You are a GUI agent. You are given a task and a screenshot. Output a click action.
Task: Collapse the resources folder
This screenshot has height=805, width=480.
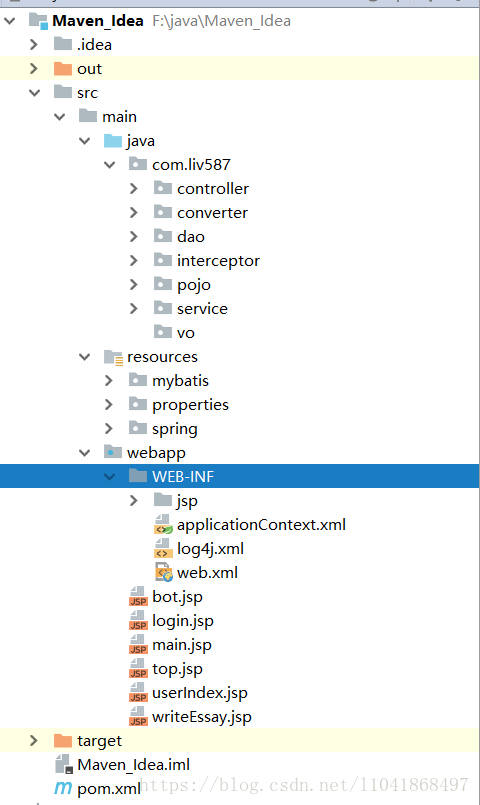pyautogui.click(x=85, y=356)
